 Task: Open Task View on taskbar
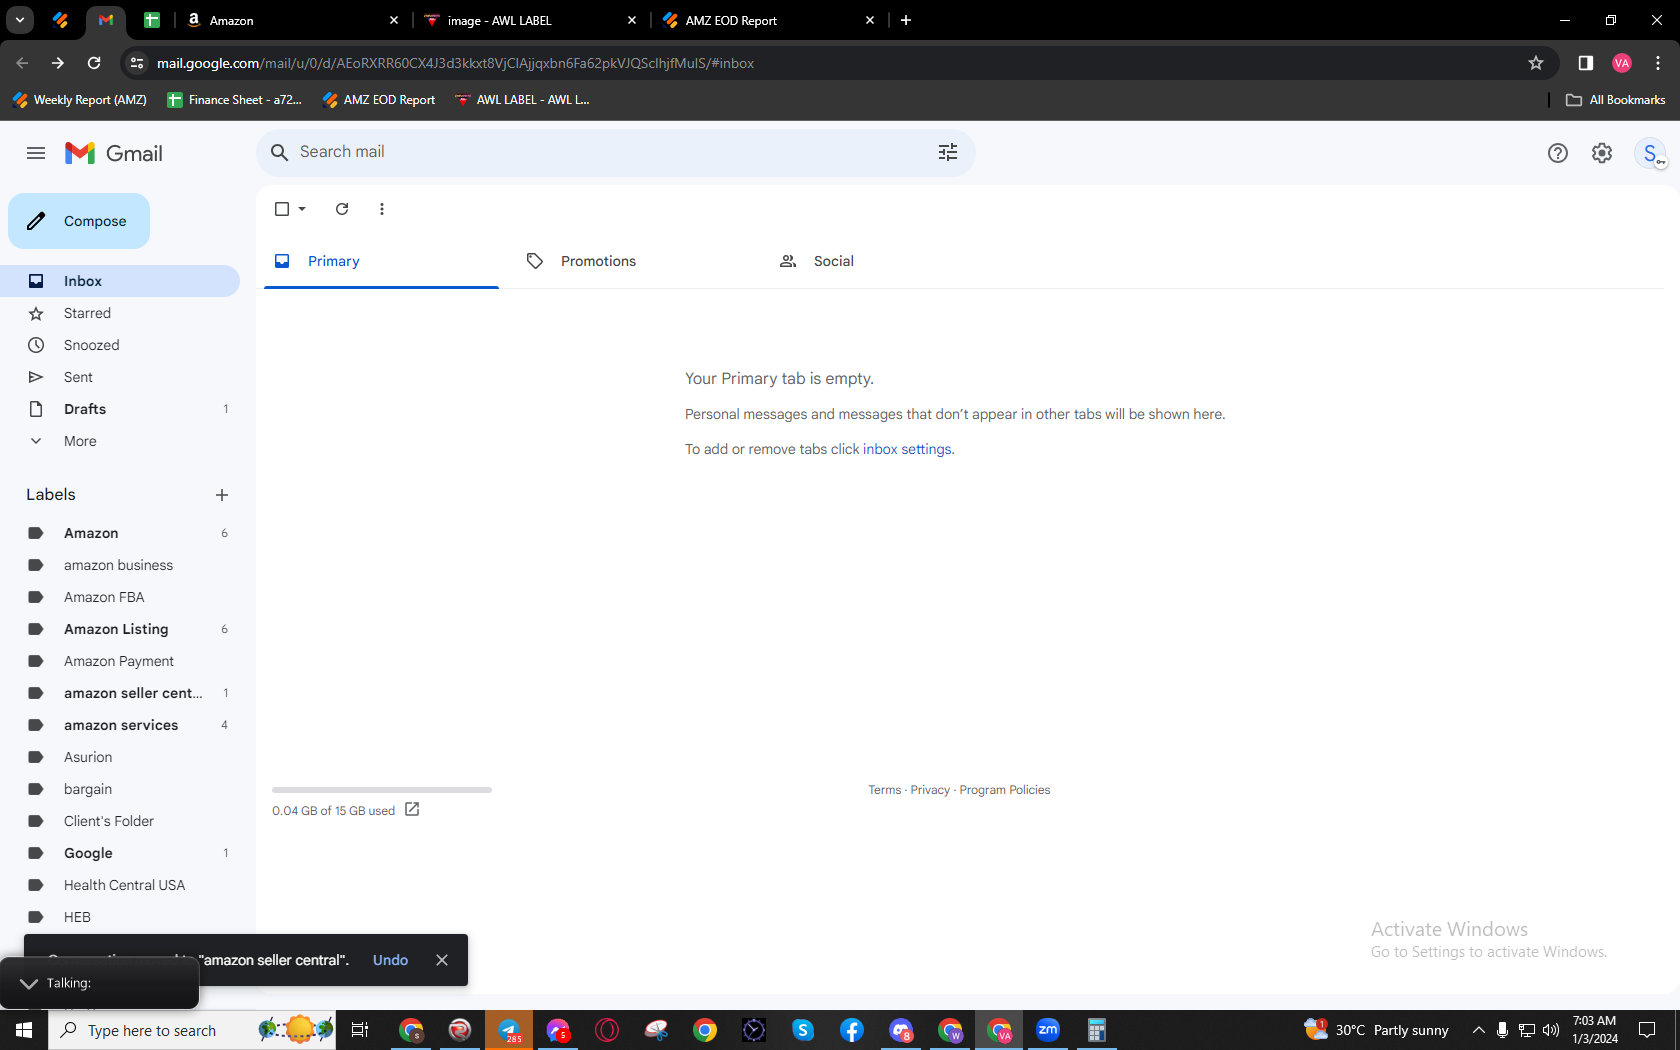(x=360, y=1030)
